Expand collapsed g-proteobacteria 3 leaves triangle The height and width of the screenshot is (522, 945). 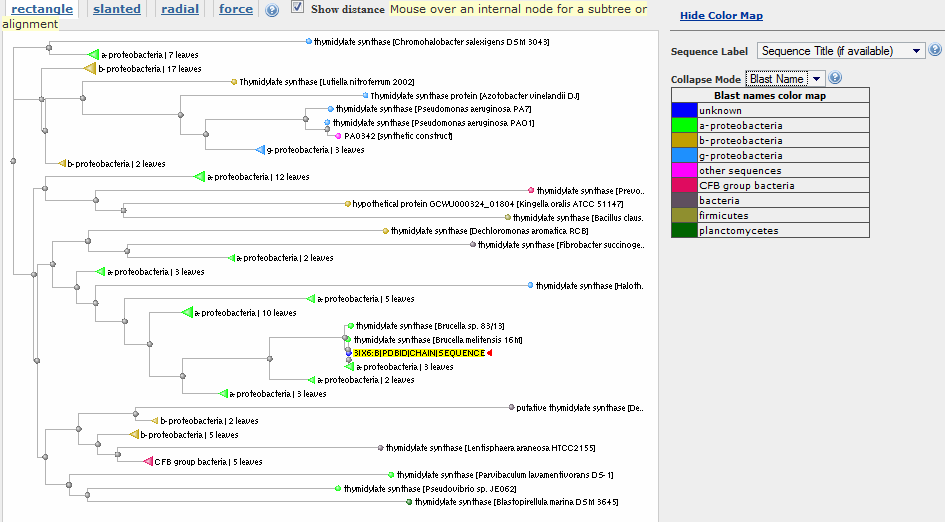tap(260, 149)
